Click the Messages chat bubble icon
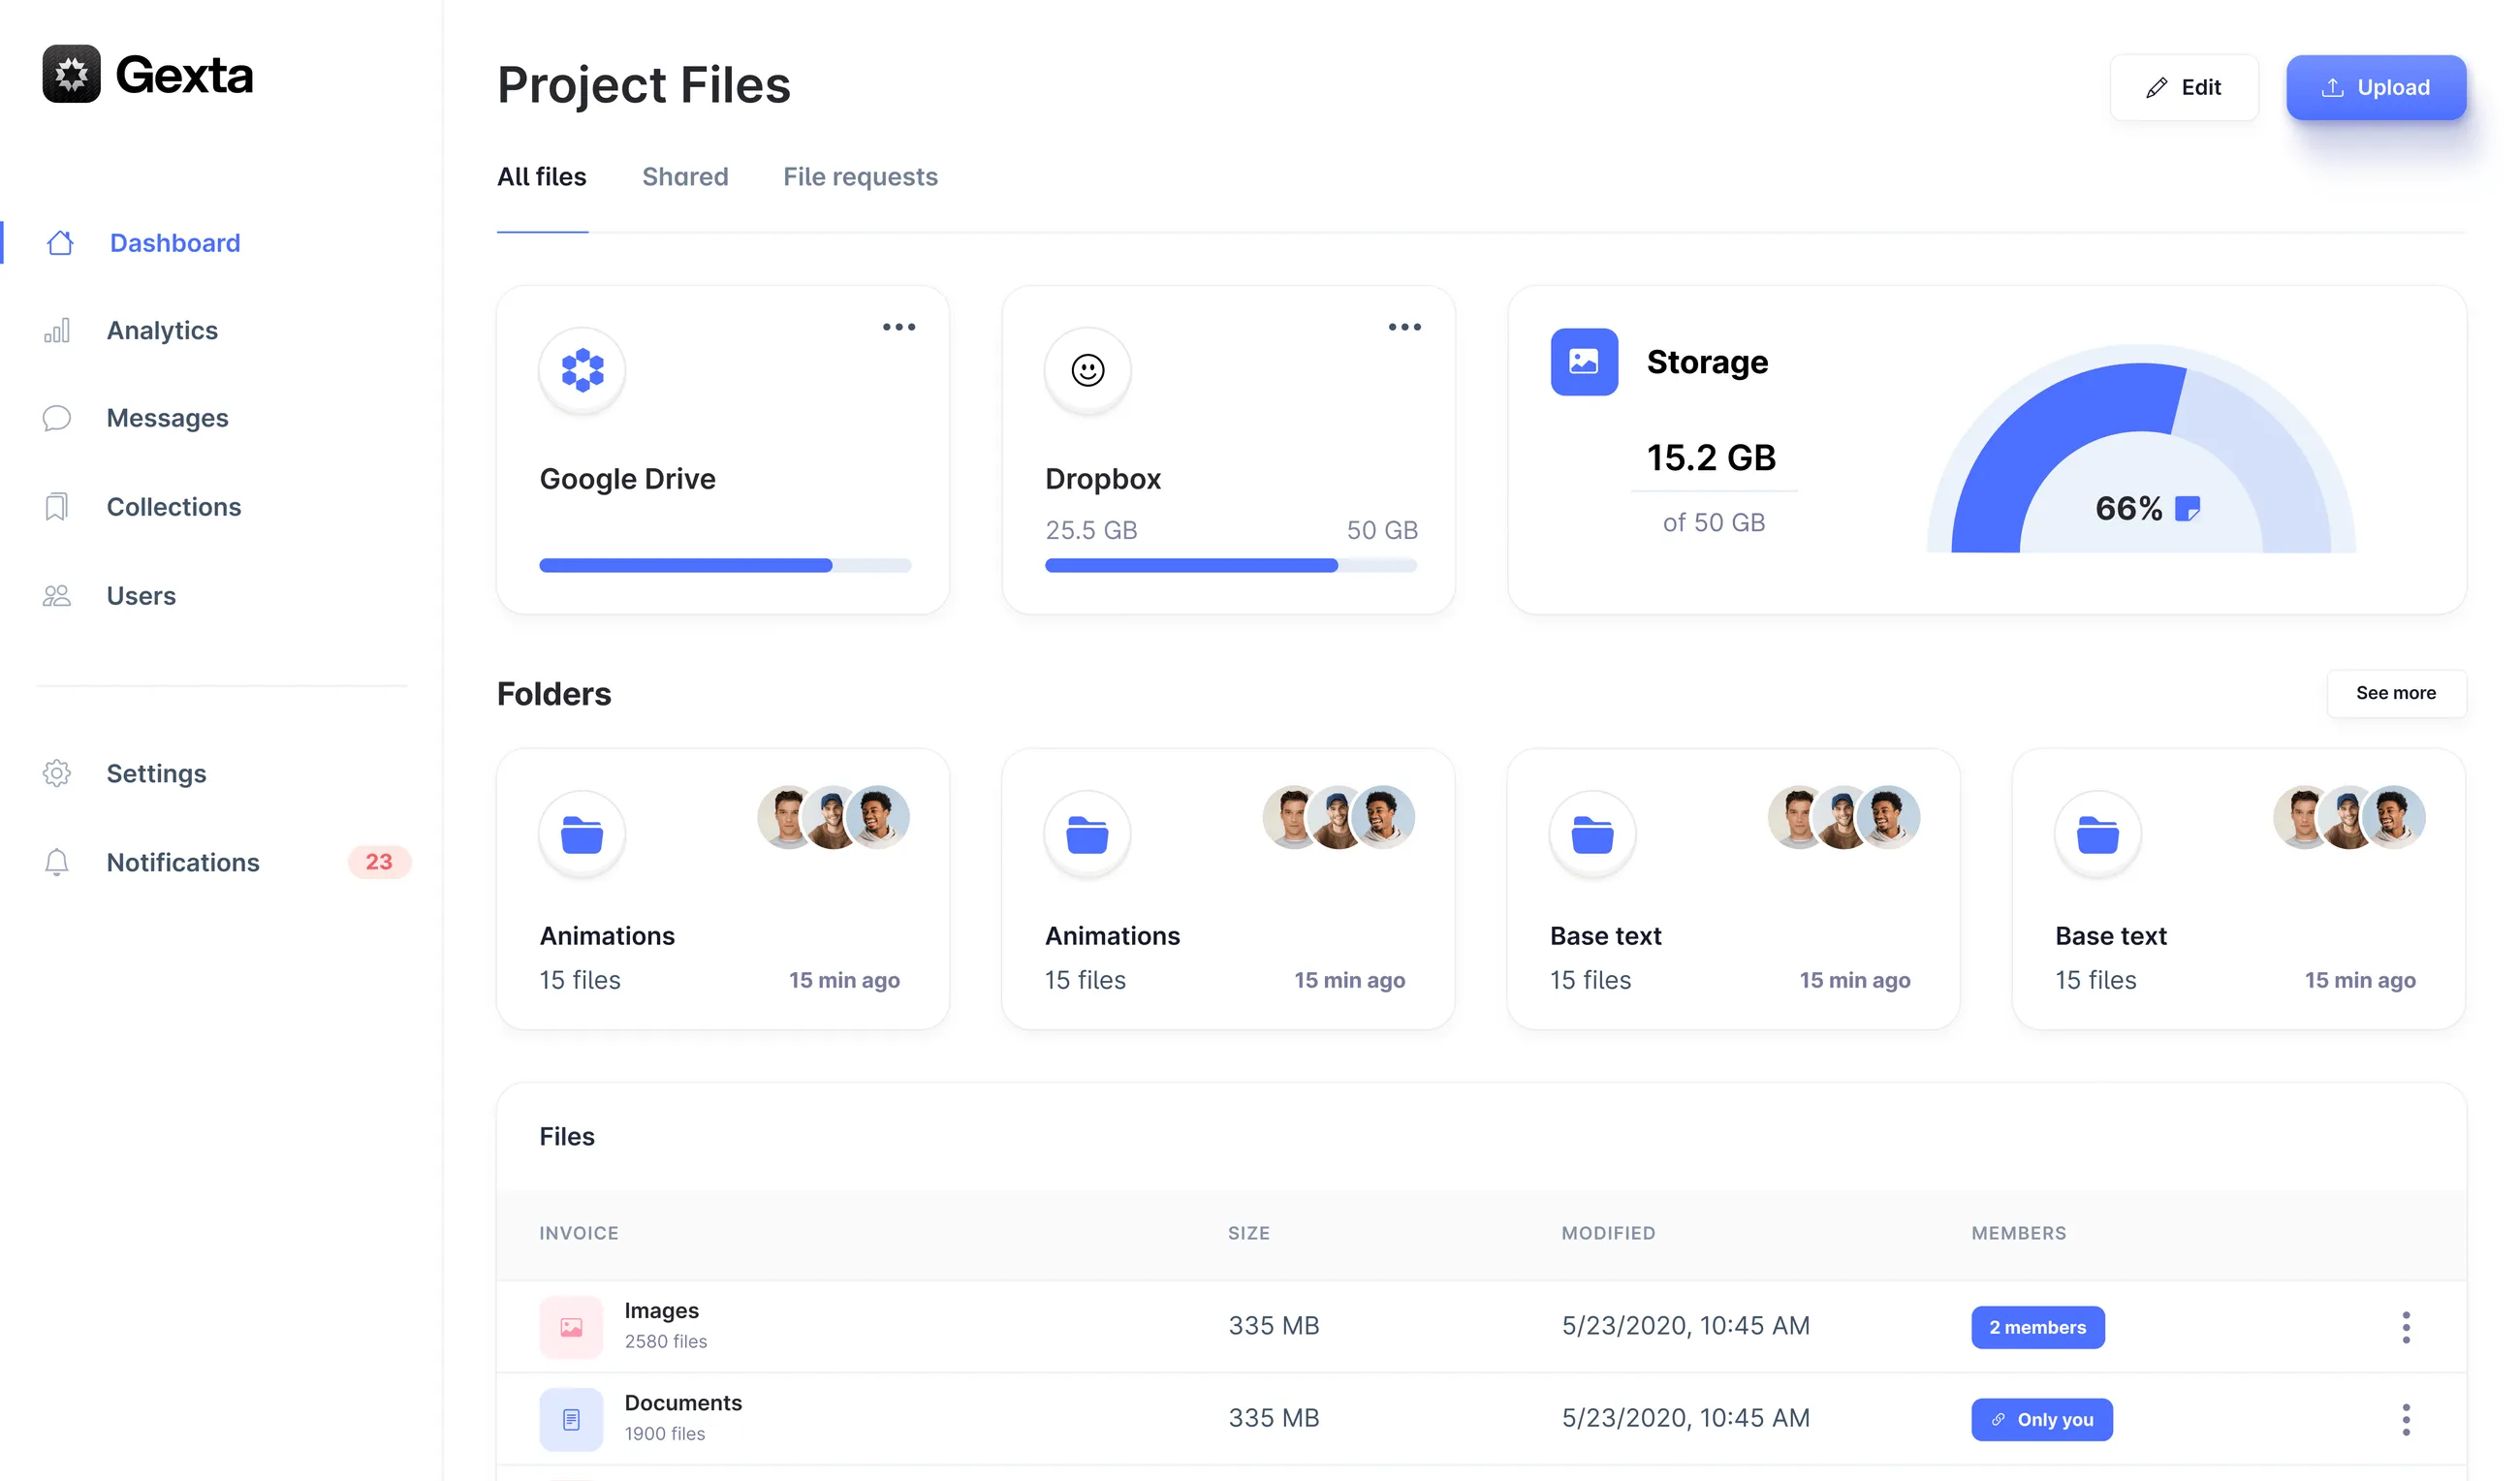 57,418
